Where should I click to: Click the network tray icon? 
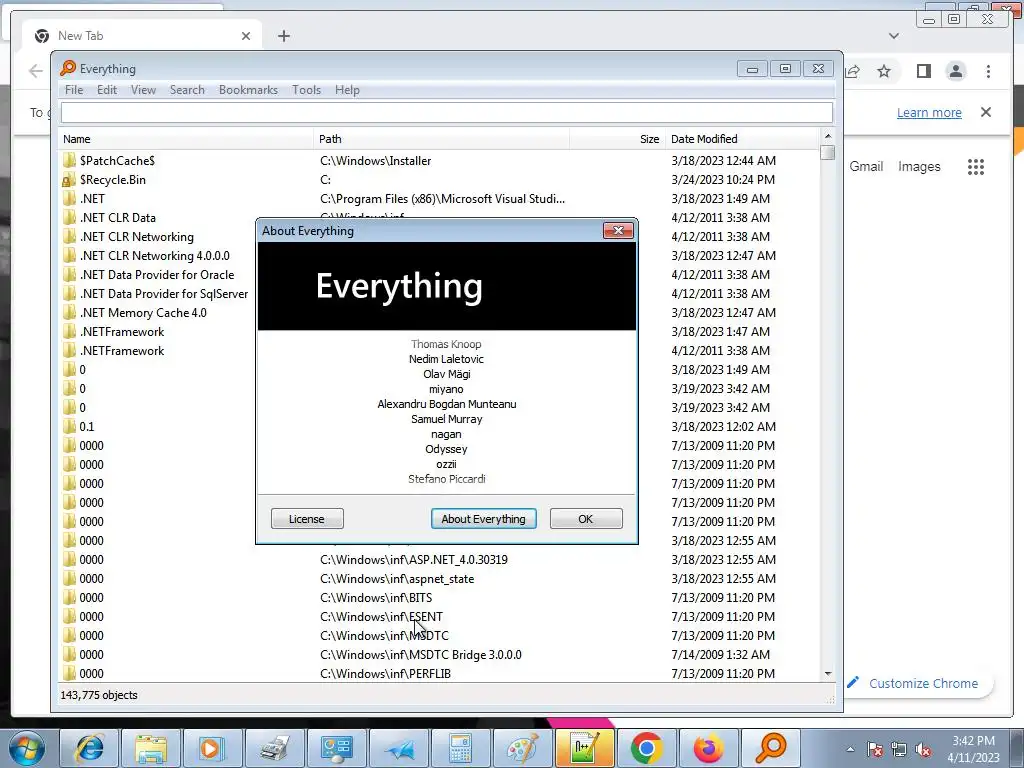(899, 749)
